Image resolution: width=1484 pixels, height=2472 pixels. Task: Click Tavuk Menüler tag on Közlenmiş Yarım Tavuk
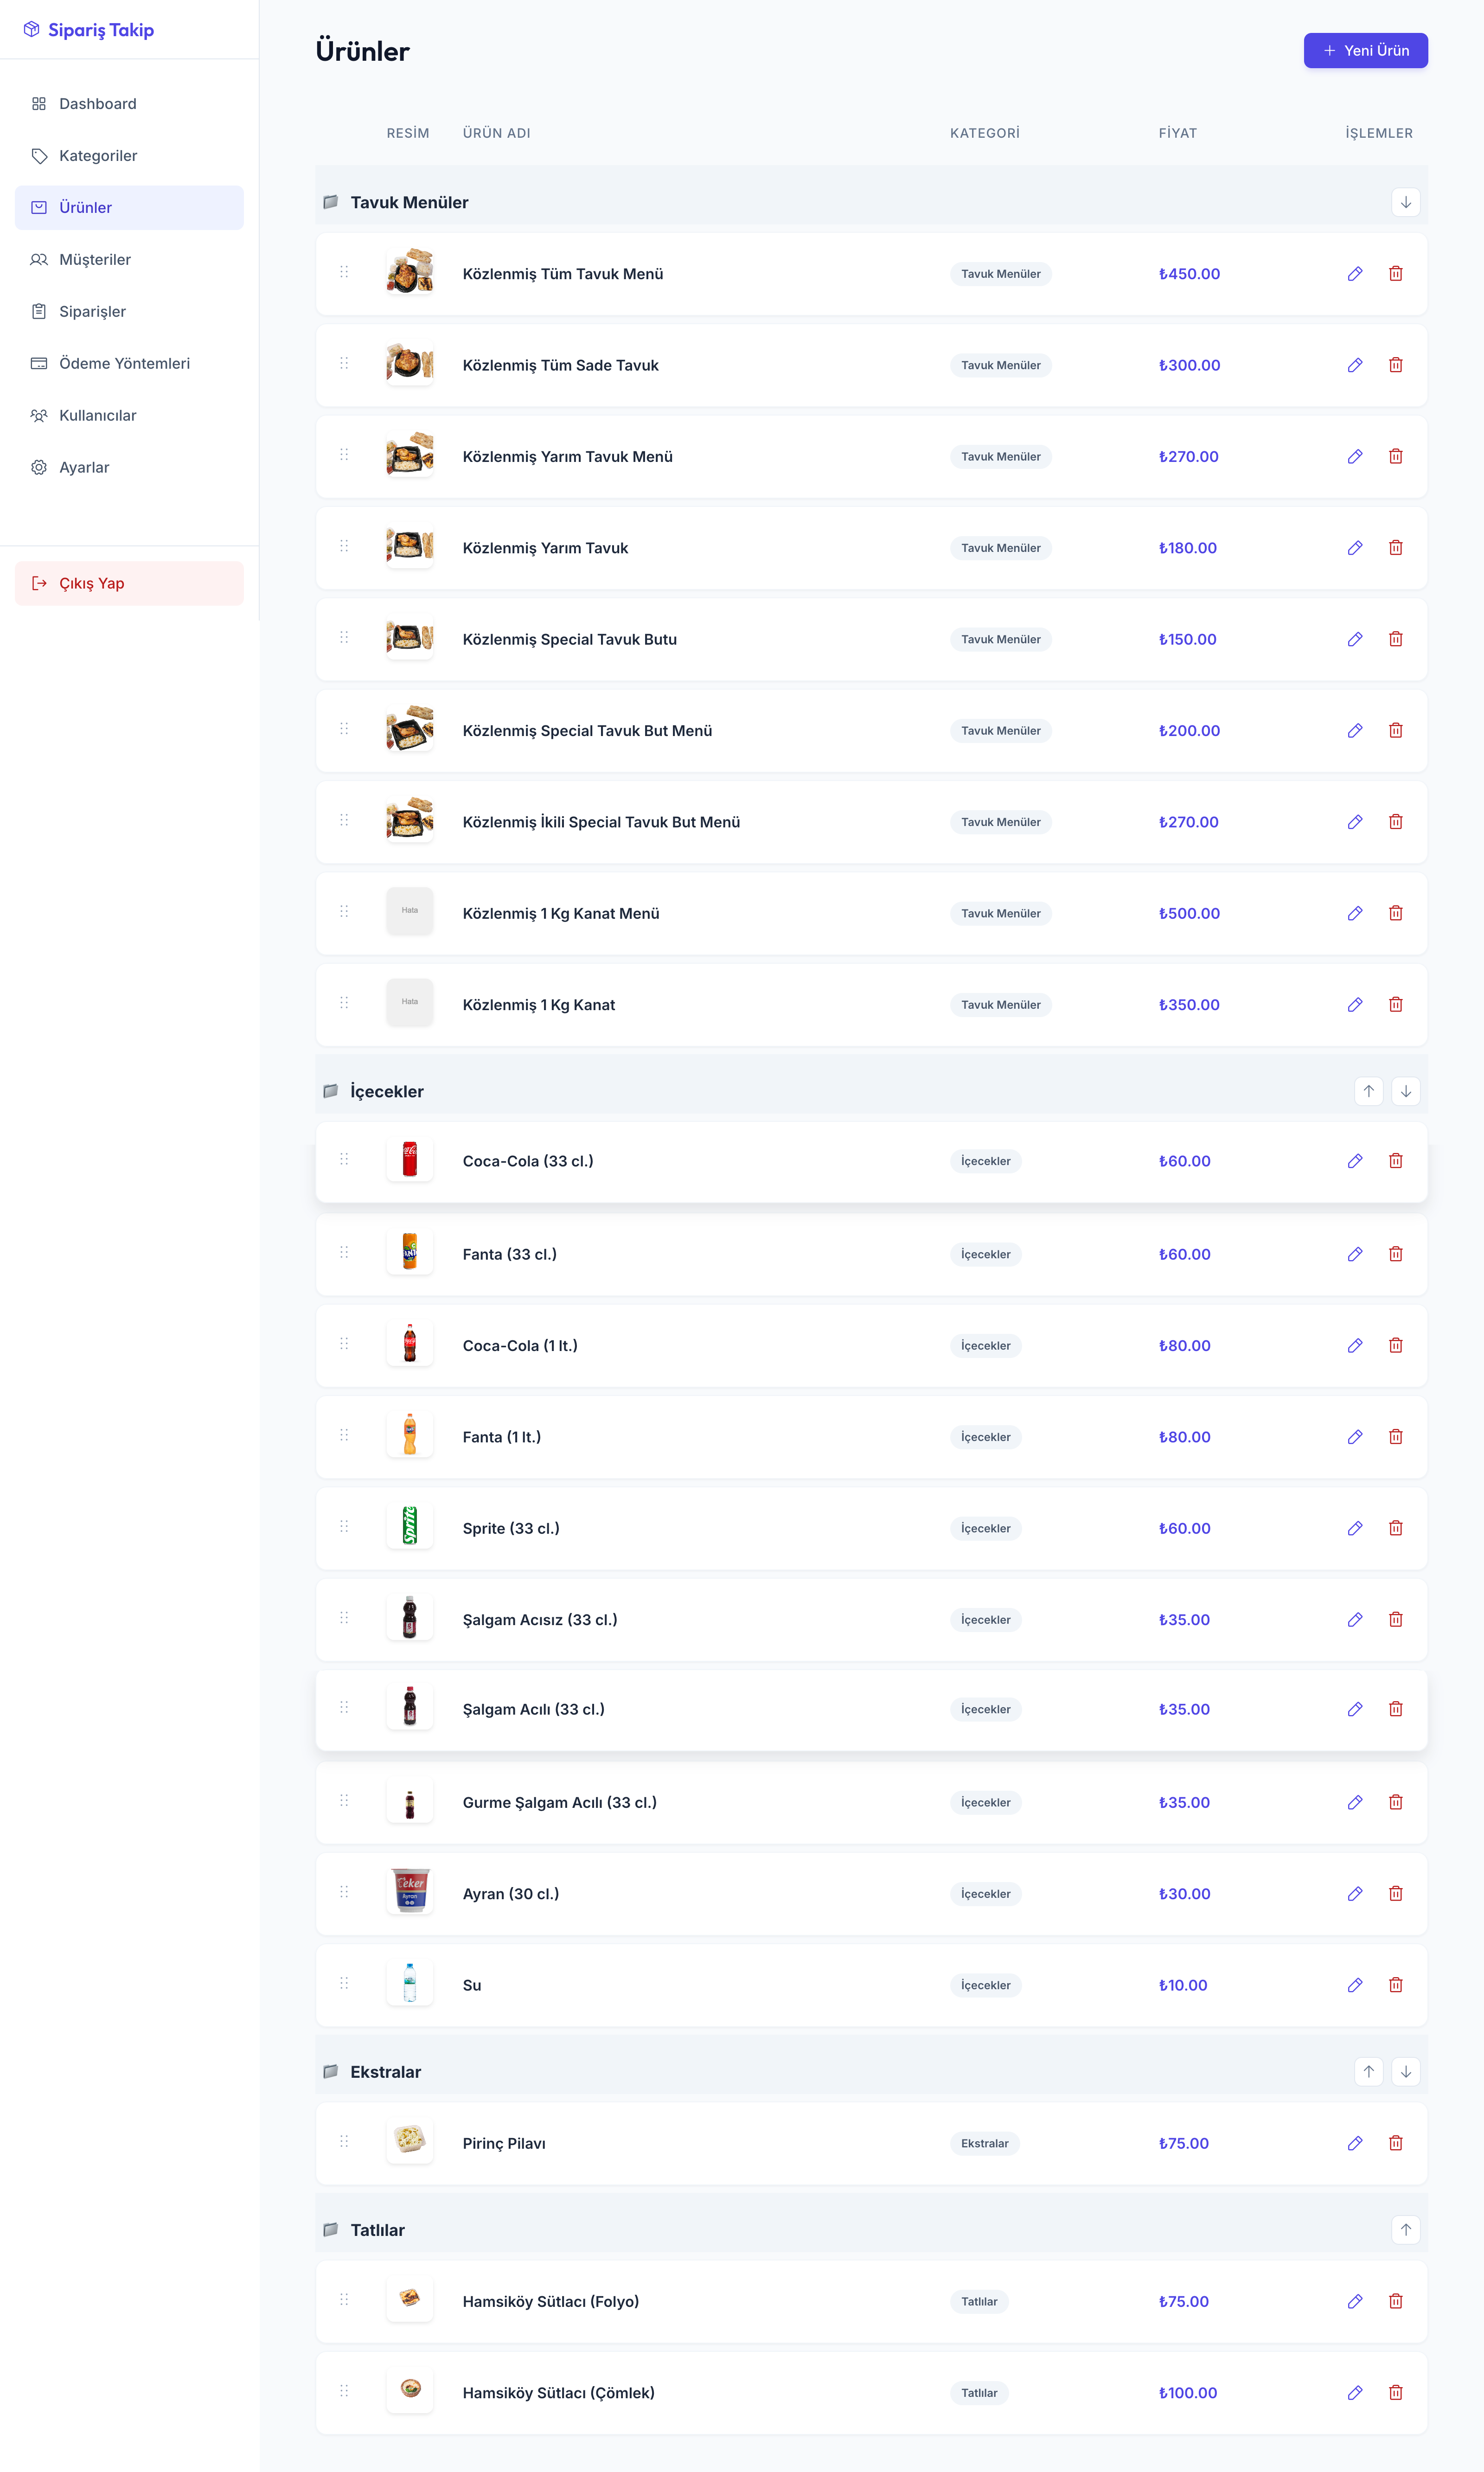click(1001, 548)
